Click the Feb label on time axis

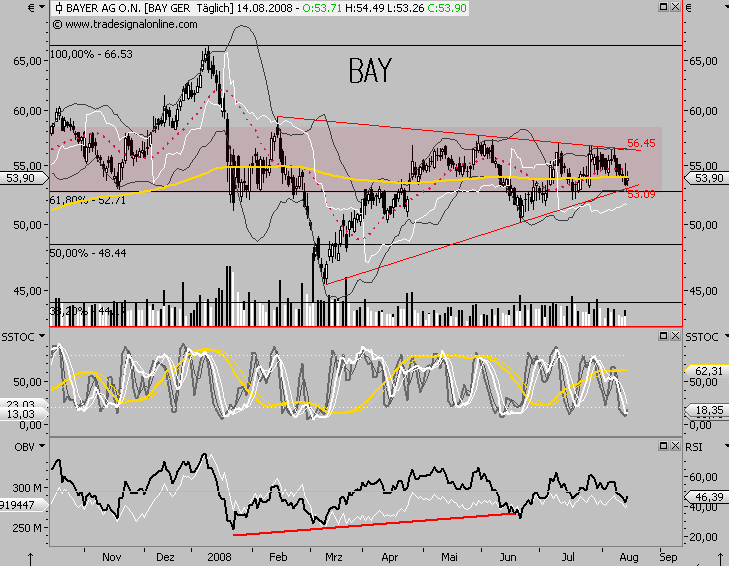[278, 557]
